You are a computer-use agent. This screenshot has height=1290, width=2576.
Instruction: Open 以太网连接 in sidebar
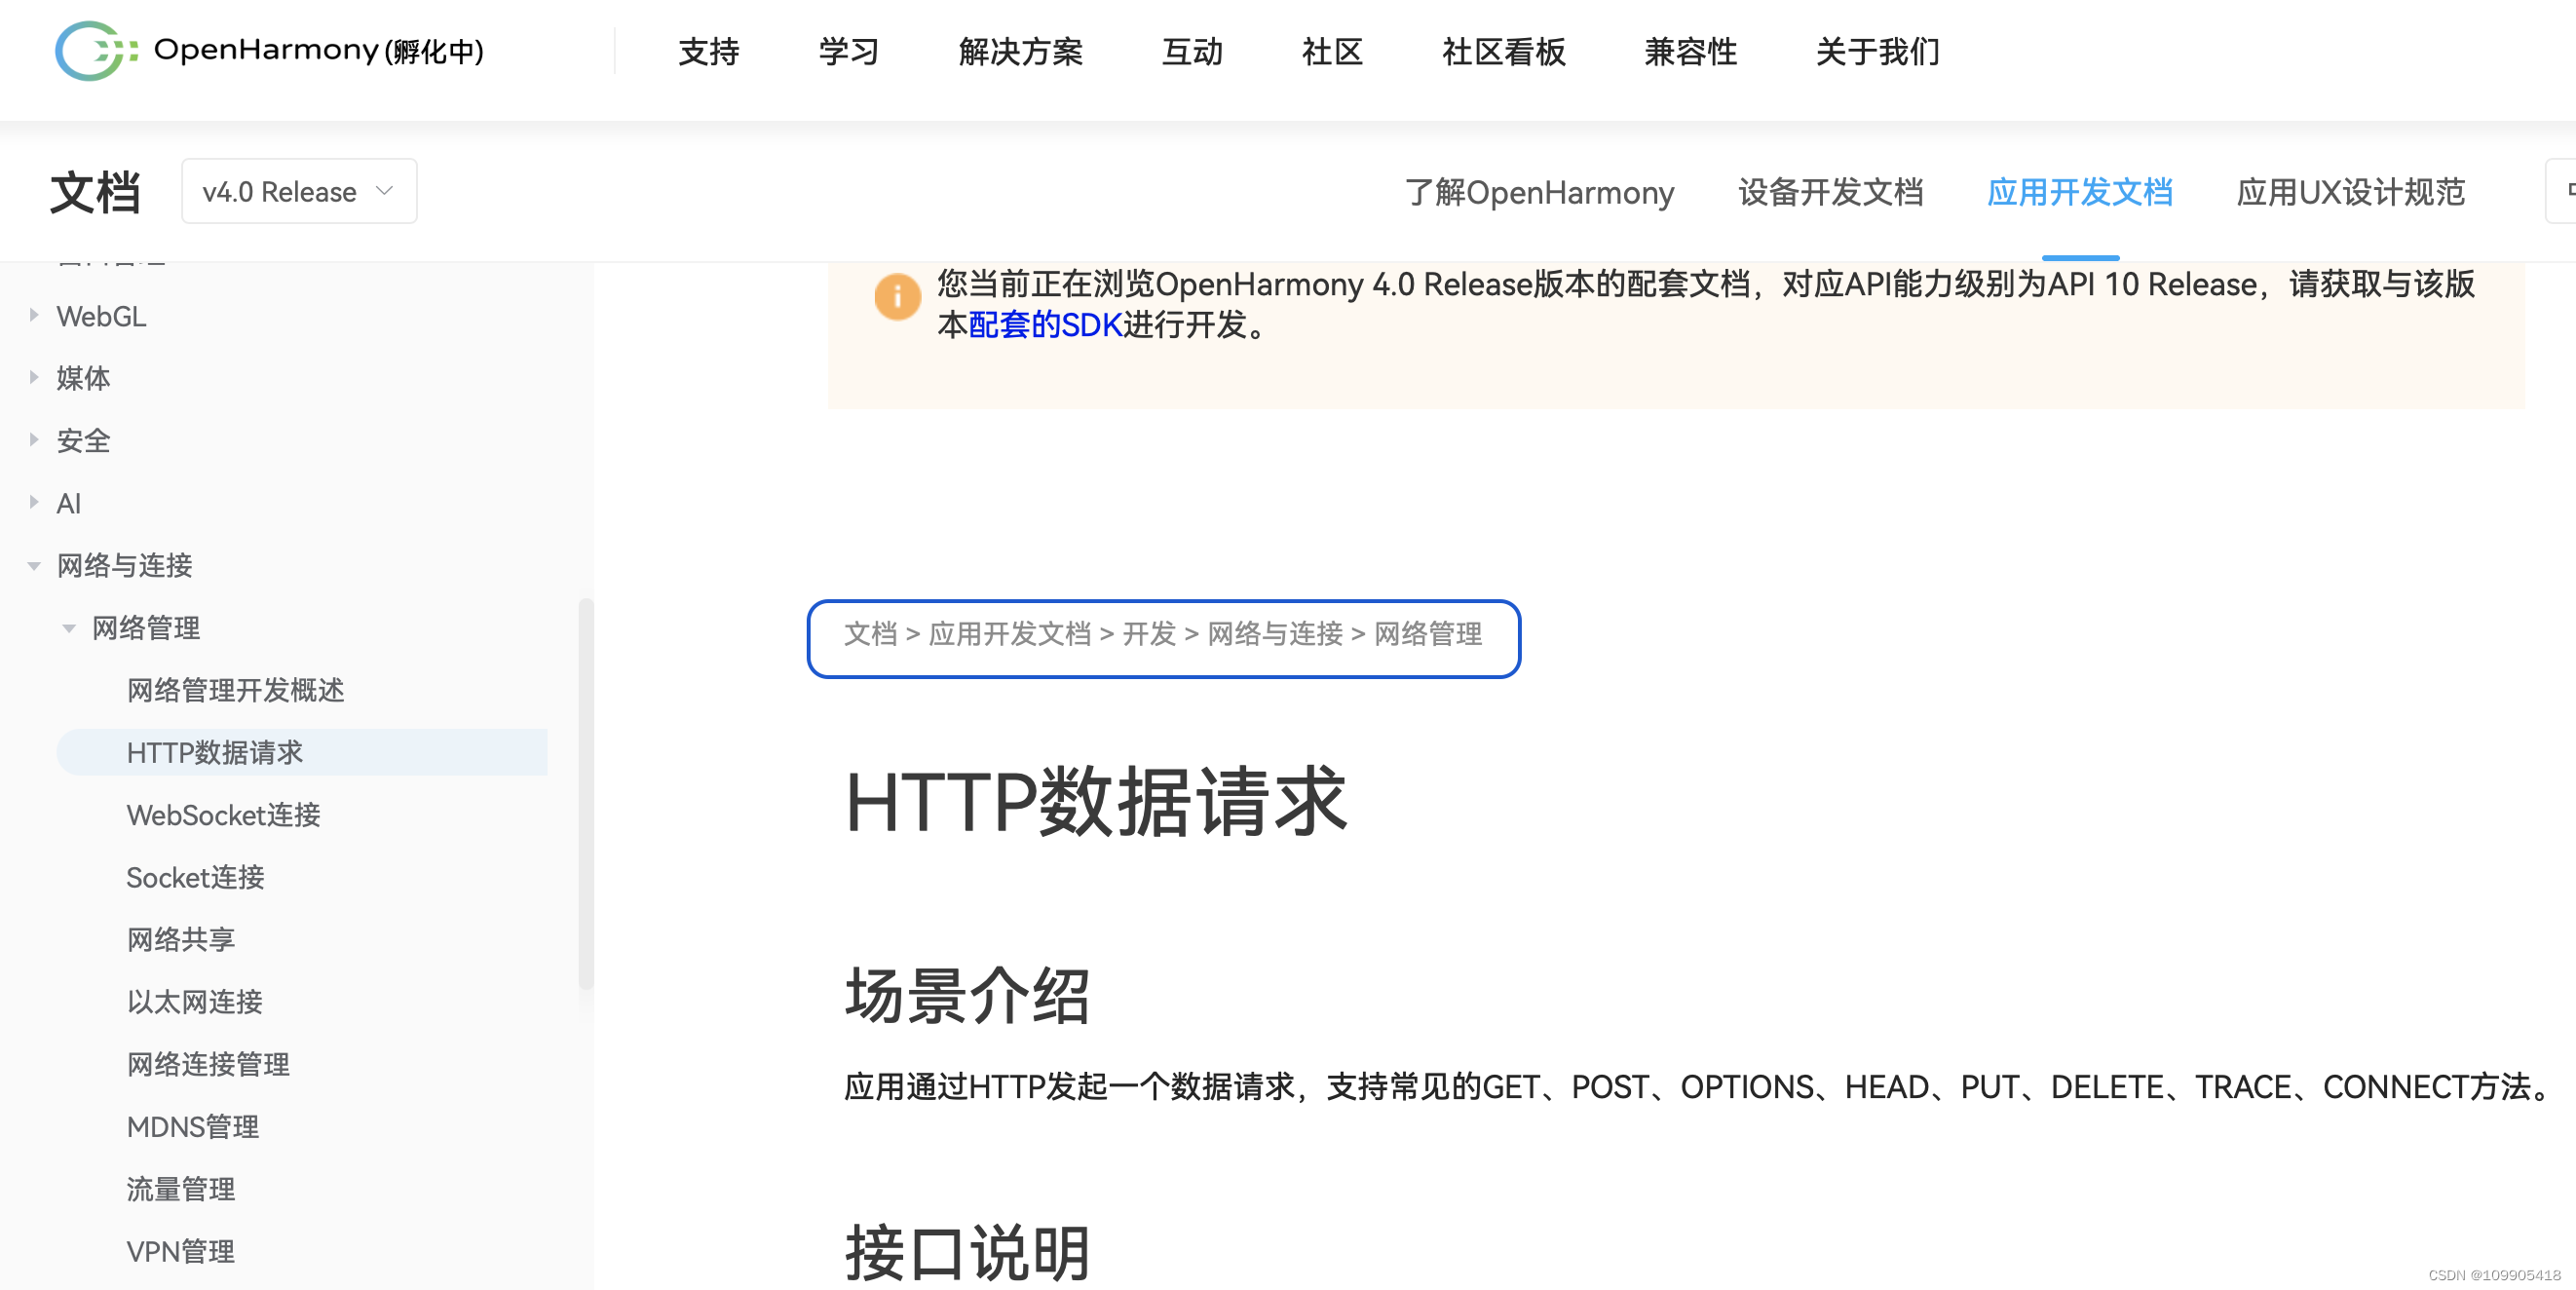[x=195, y=1001]
